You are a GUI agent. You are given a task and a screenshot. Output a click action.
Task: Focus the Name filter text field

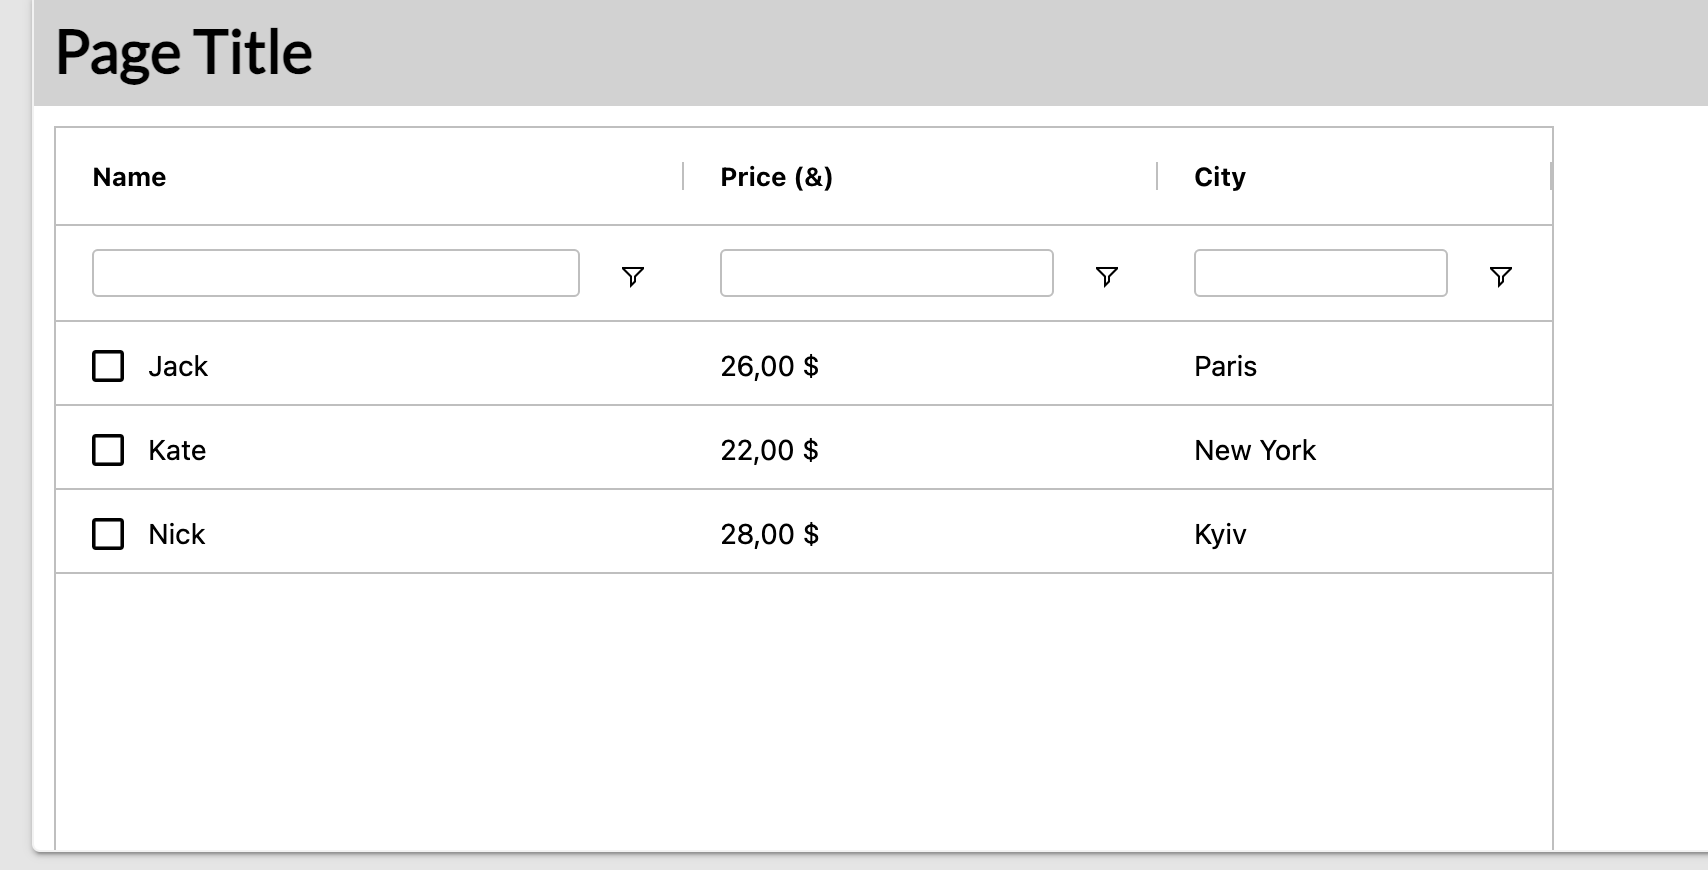click(x=336, y=273)
